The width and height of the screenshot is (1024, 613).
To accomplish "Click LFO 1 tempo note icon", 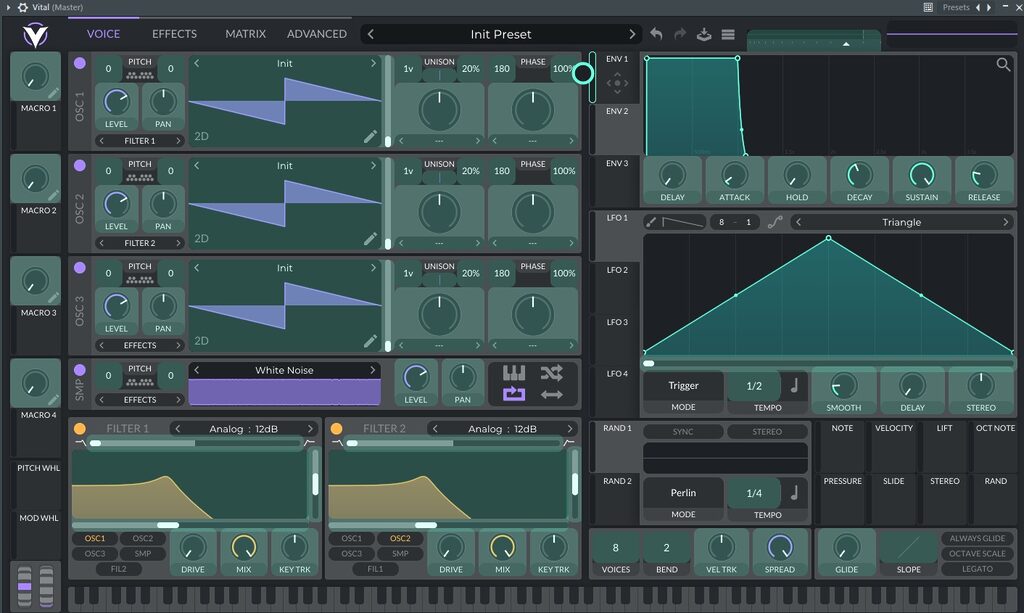I will click(794, 386).
